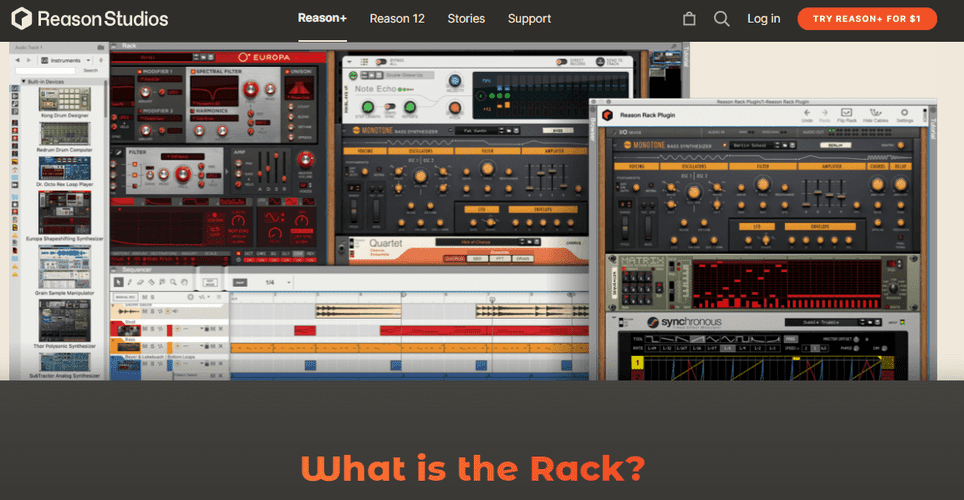964x500 pixels.
Task: Toggle Europa Modifier 1 enable button
Action: point(140,72)
